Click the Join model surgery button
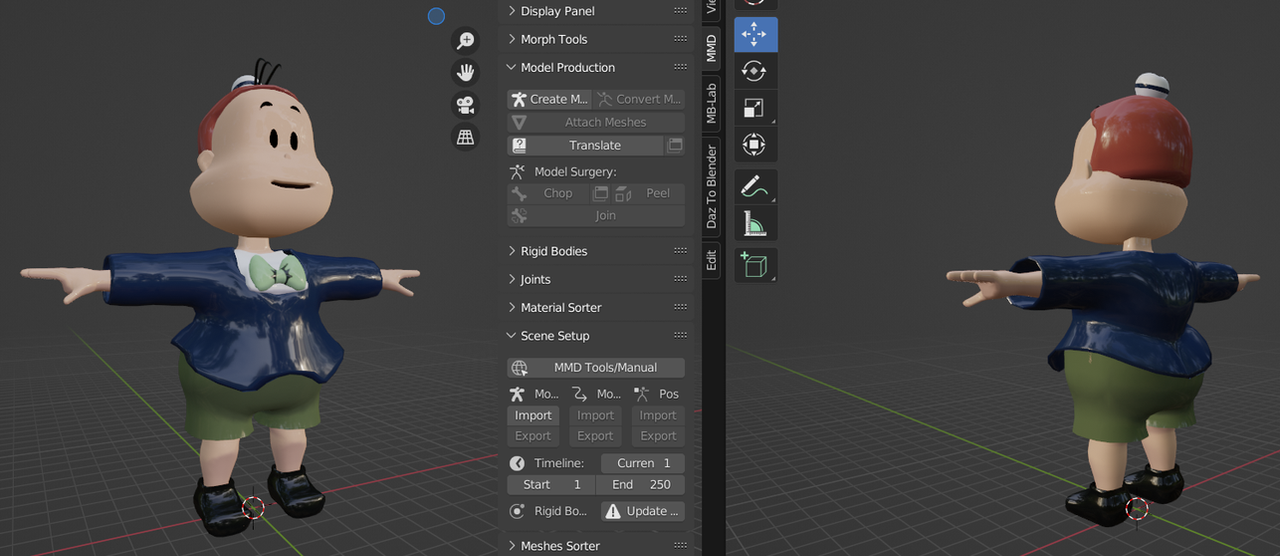 [x=596, y=215]
